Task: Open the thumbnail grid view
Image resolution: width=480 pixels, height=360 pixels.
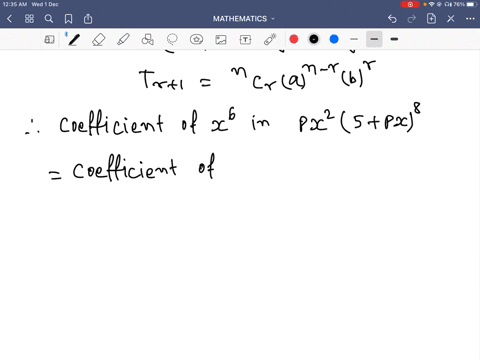Action: pyautogui.click(x=29, y=19)
